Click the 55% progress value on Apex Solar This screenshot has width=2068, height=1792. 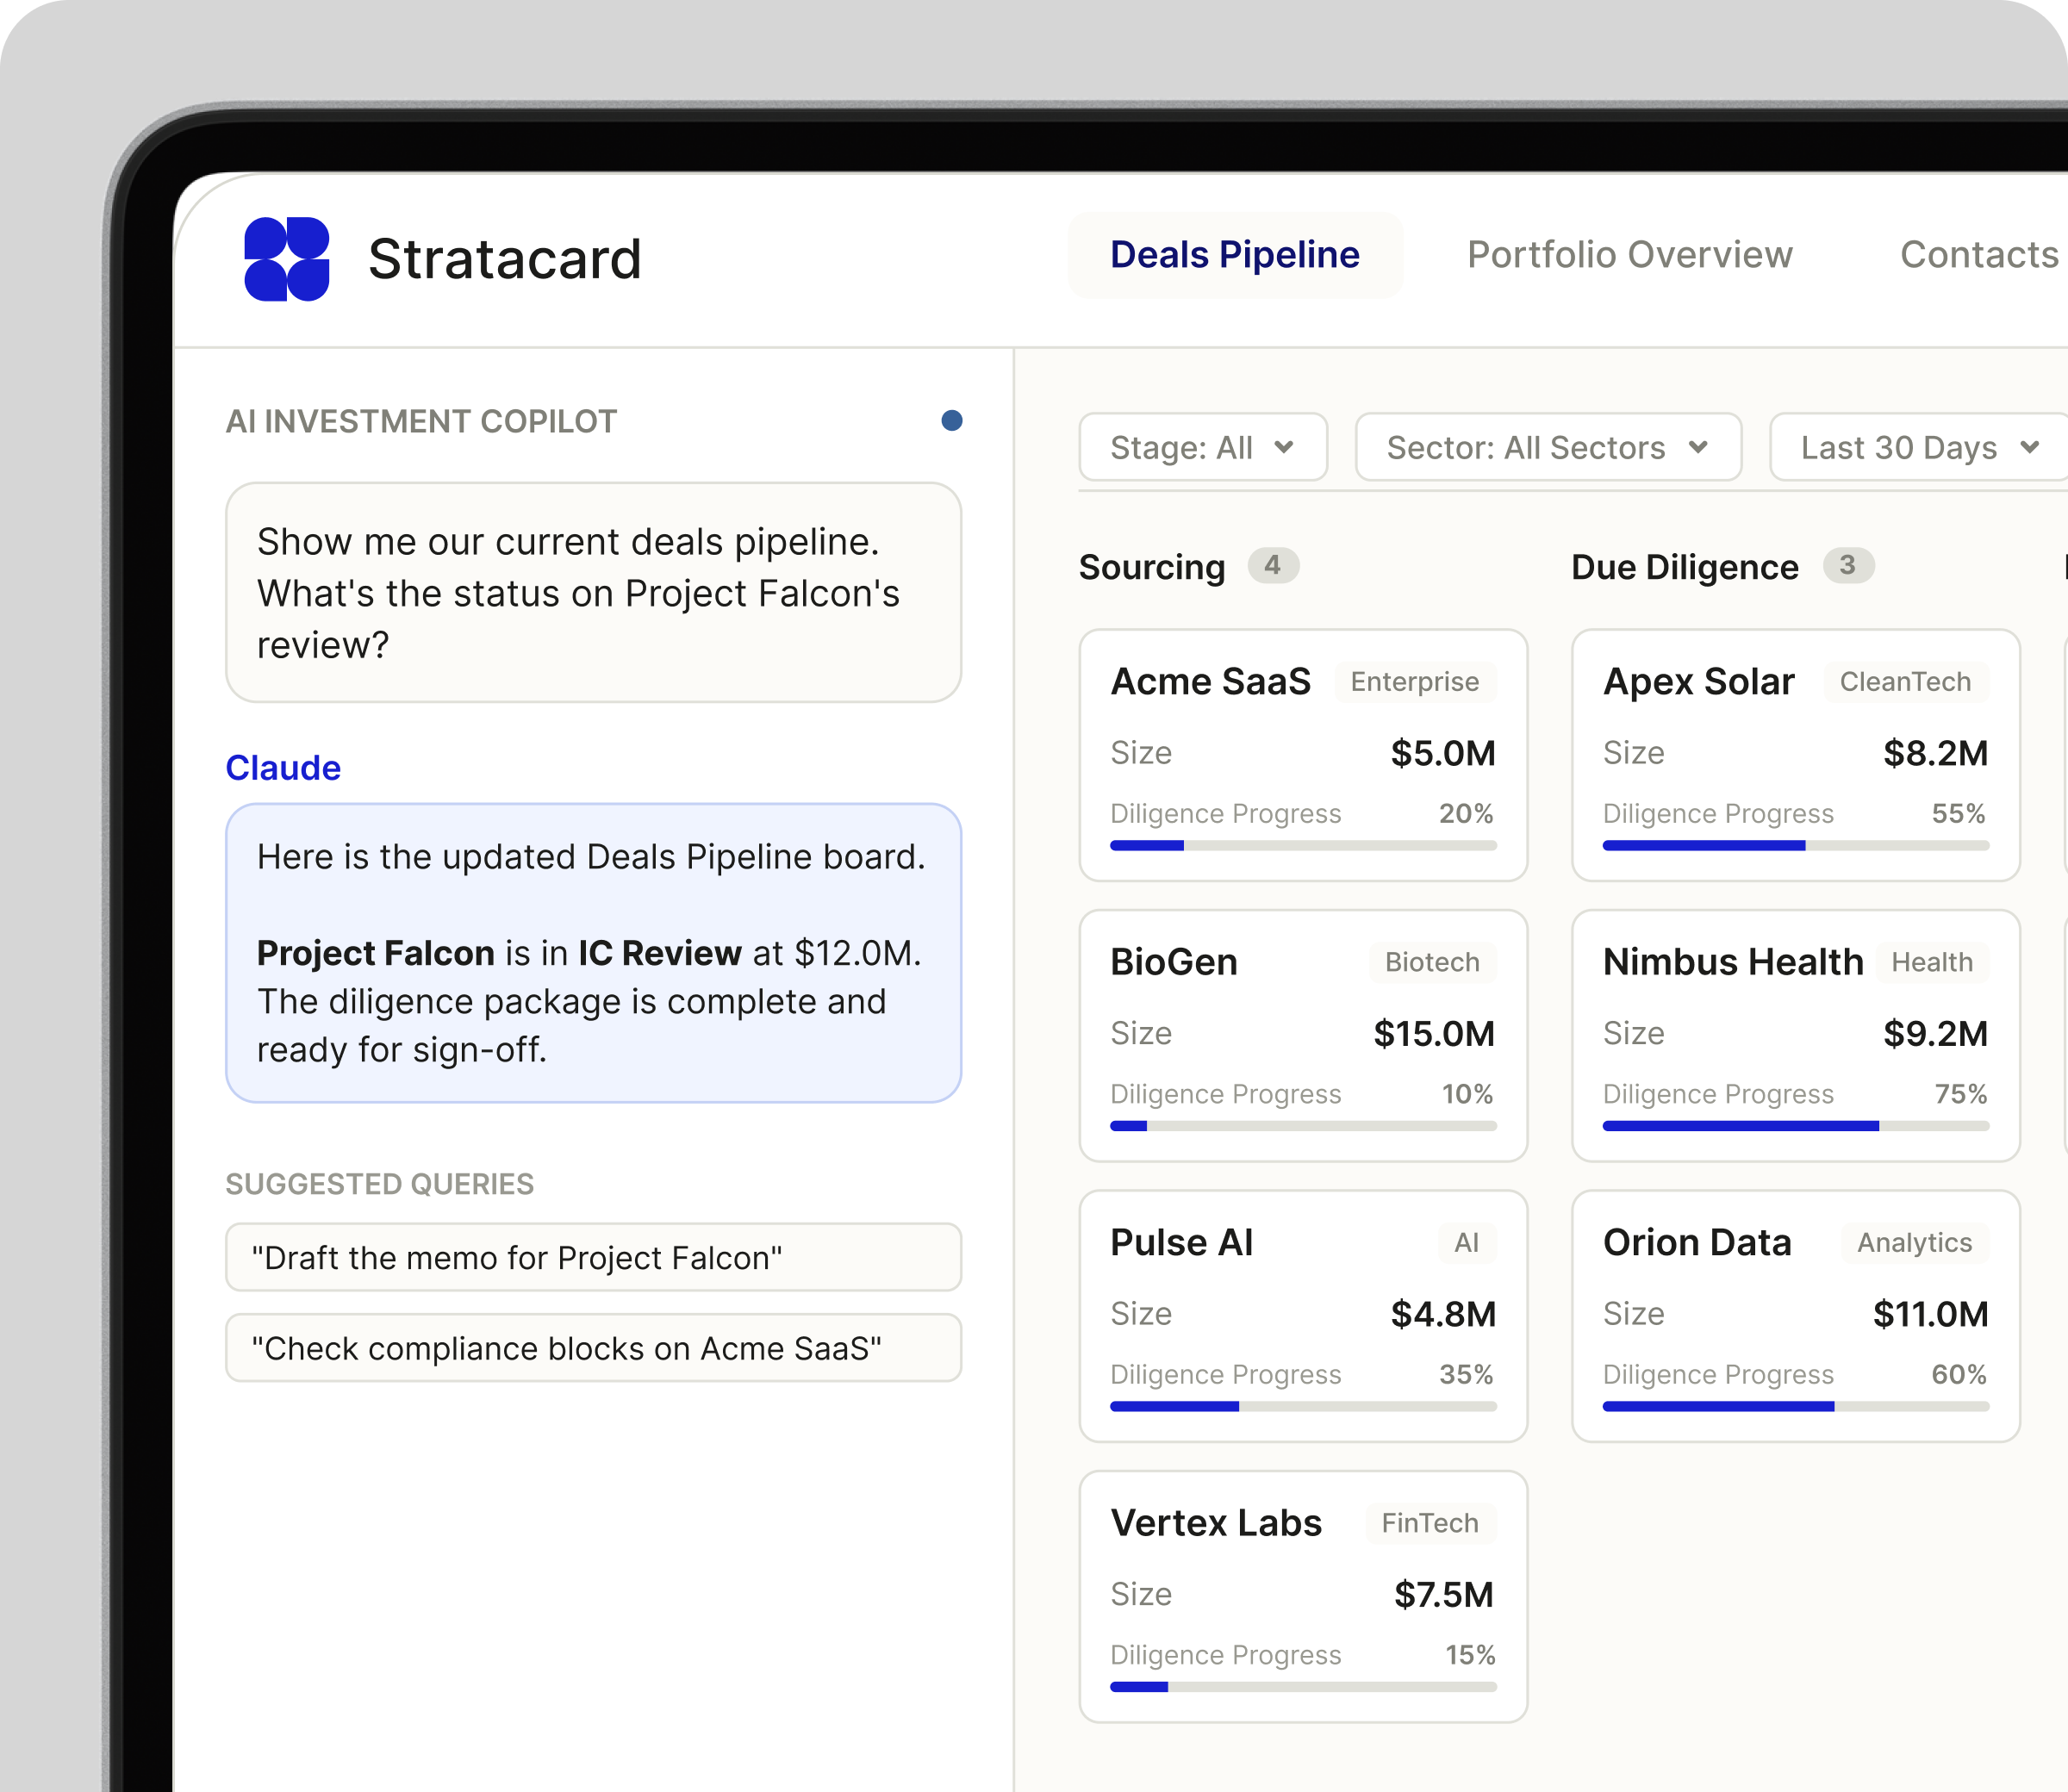click(1958, 813)
